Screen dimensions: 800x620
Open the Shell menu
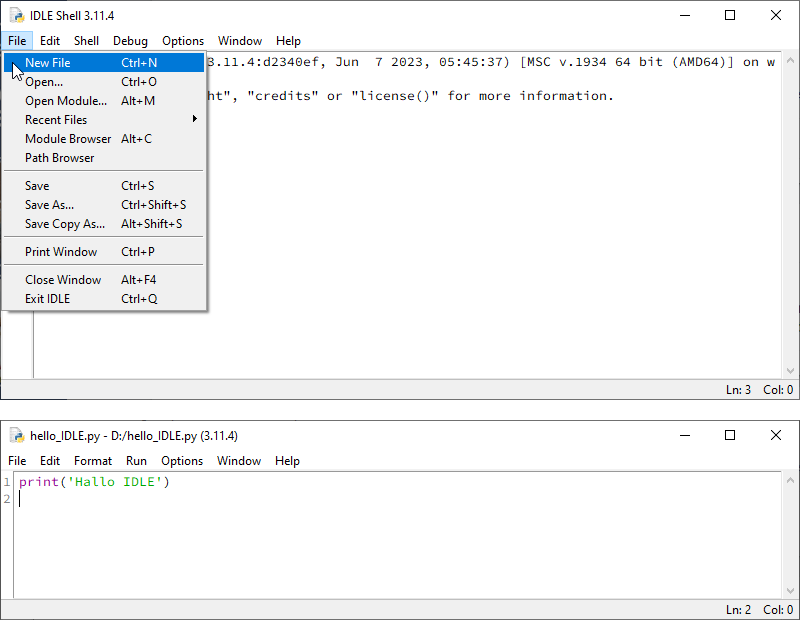(86, 41)
